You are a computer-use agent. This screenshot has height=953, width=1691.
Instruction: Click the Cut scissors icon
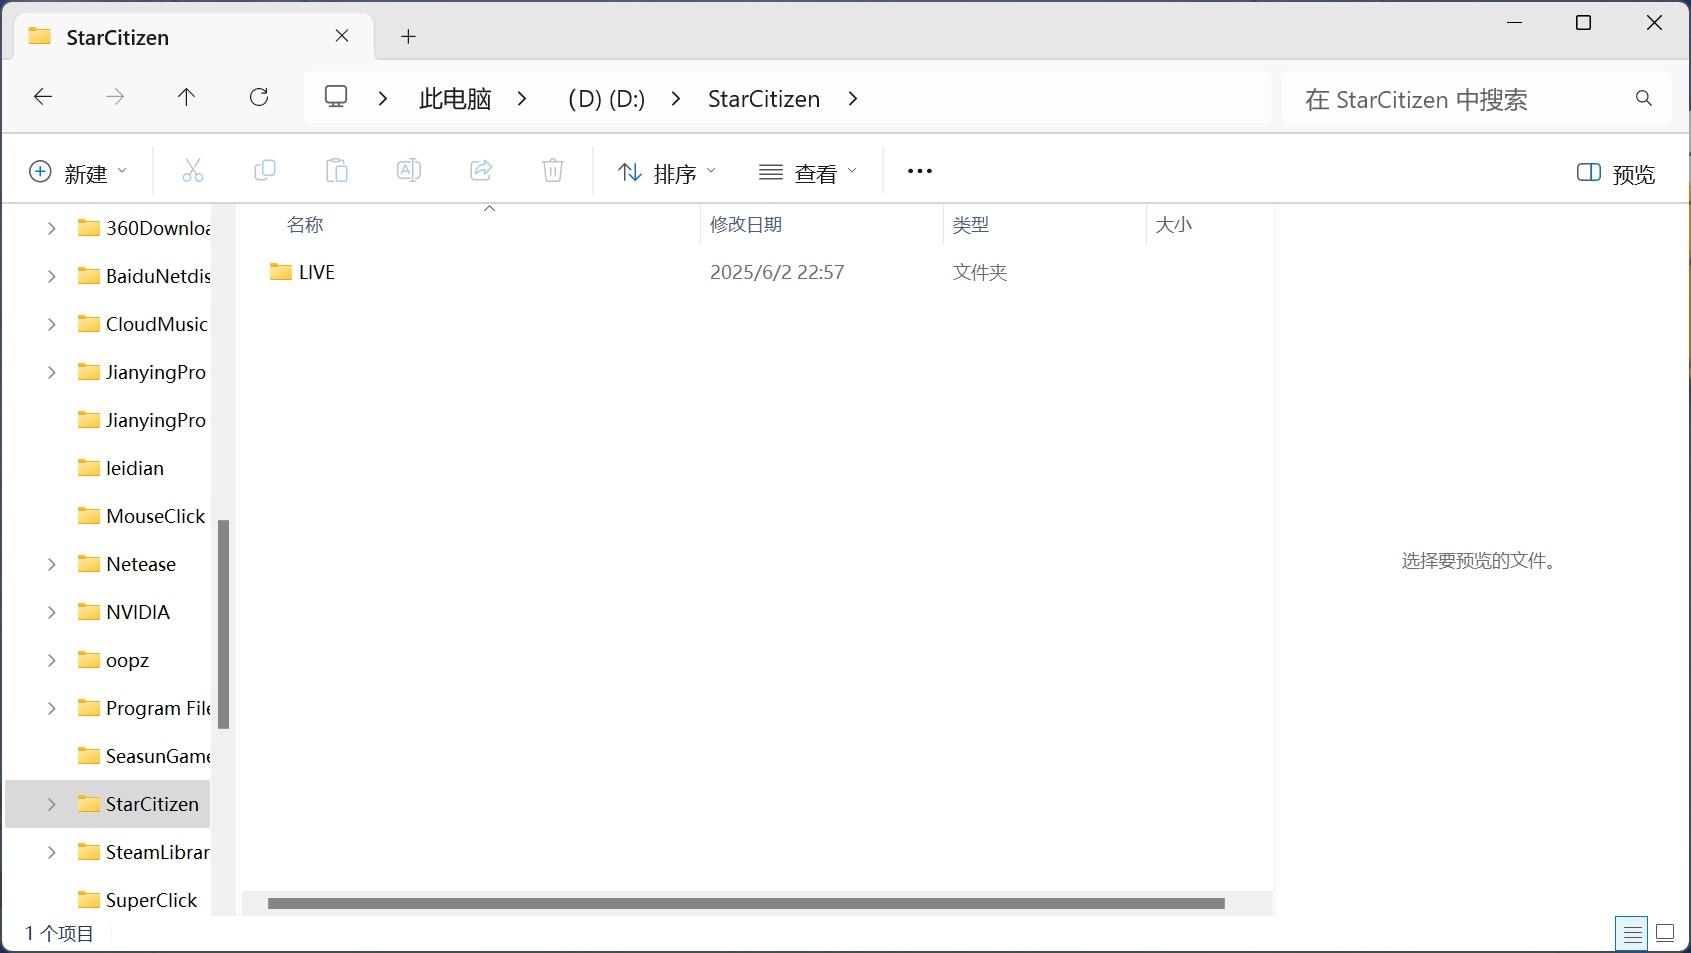193,171
